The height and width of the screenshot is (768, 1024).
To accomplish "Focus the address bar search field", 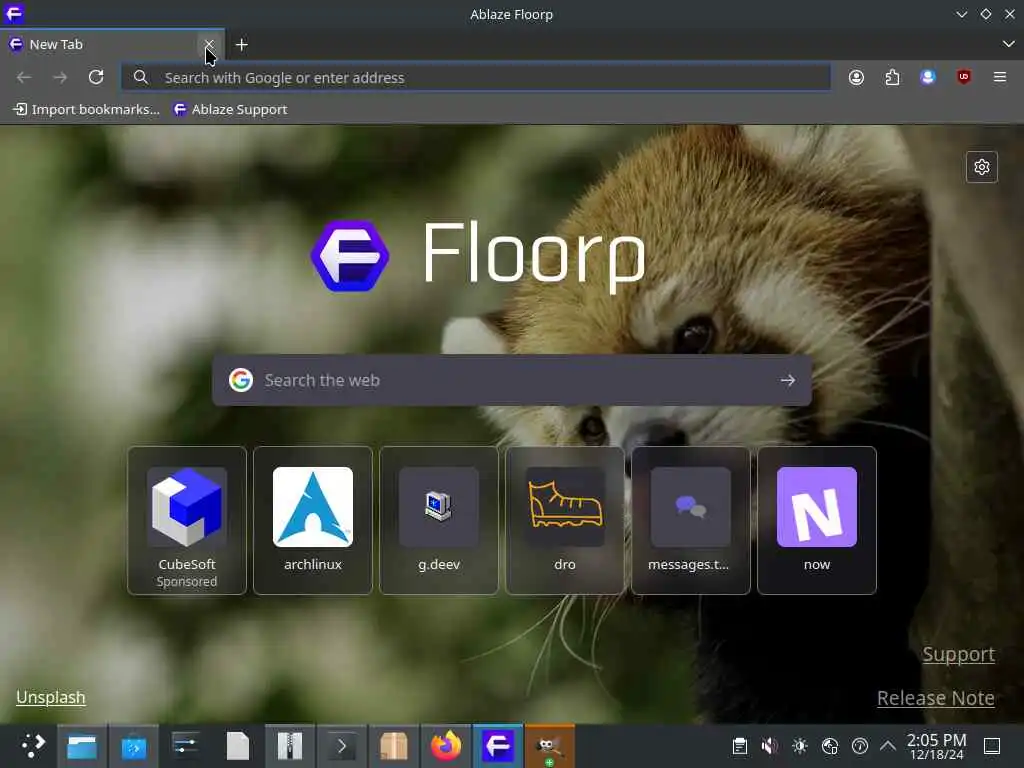I will [x=476, y=78].
